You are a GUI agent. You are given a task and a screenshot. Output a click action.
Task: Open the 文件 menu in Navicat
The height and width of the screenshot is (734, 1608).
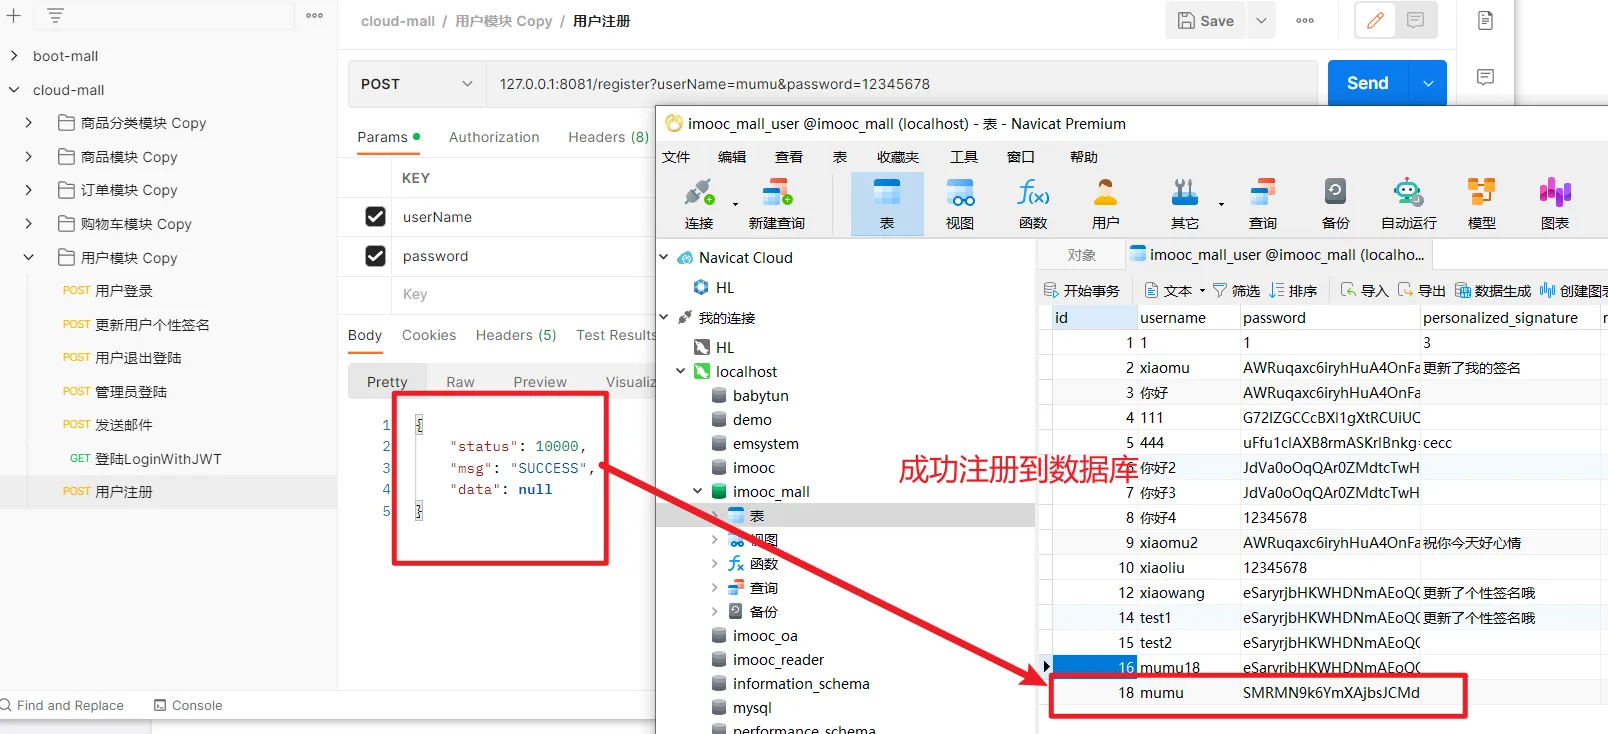[x=676, y=157]
